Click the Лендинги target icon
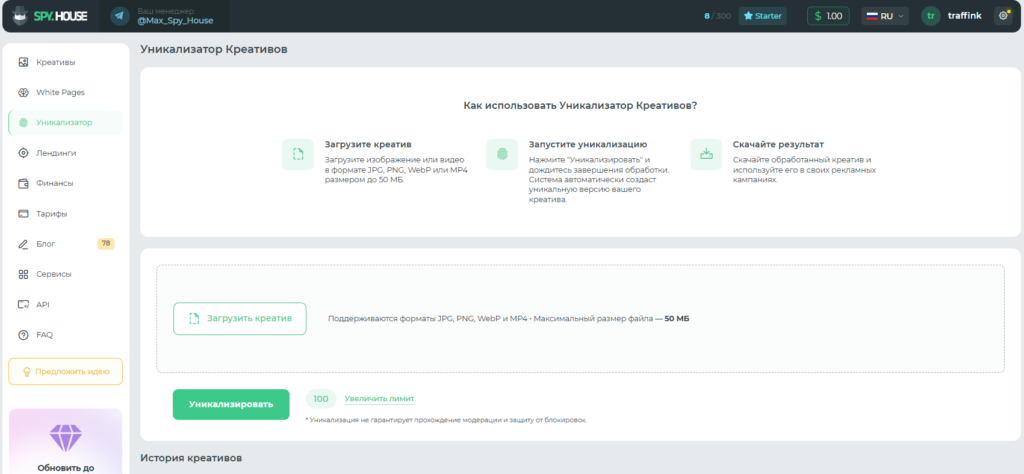1024x474 pixels. (24, 153)
